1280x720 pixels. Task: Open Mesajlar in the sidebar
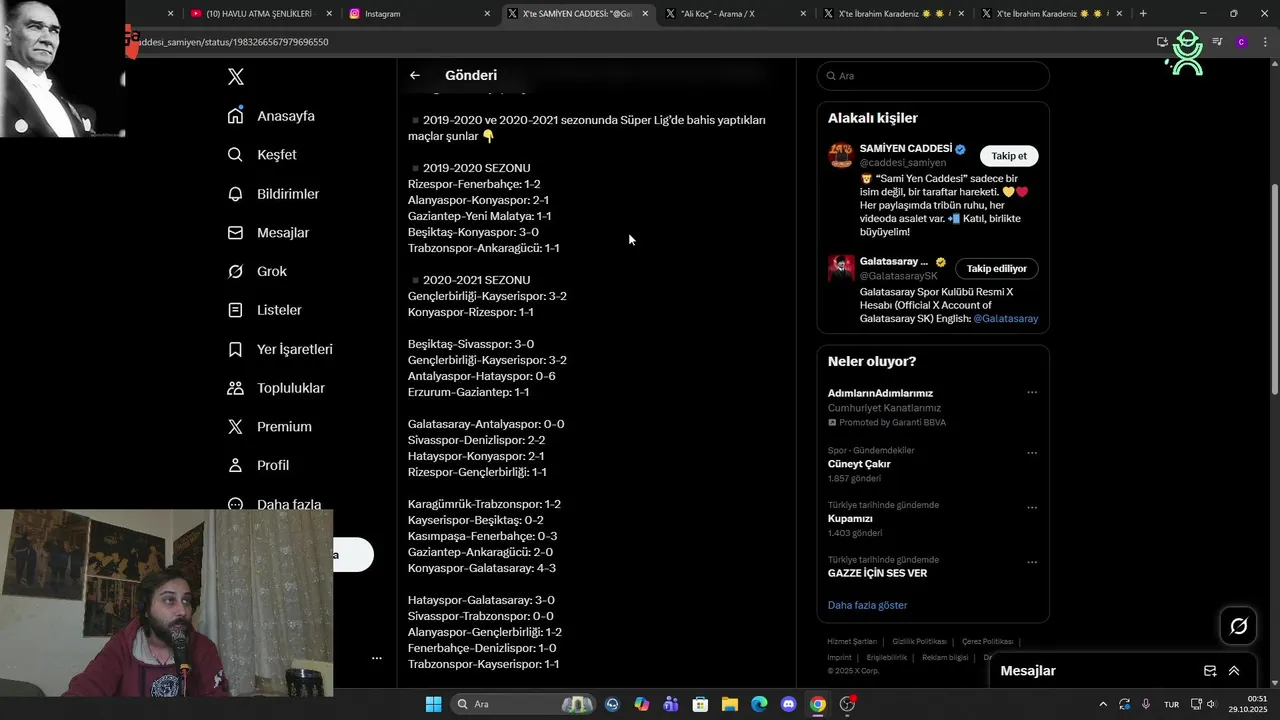point(268,233)
